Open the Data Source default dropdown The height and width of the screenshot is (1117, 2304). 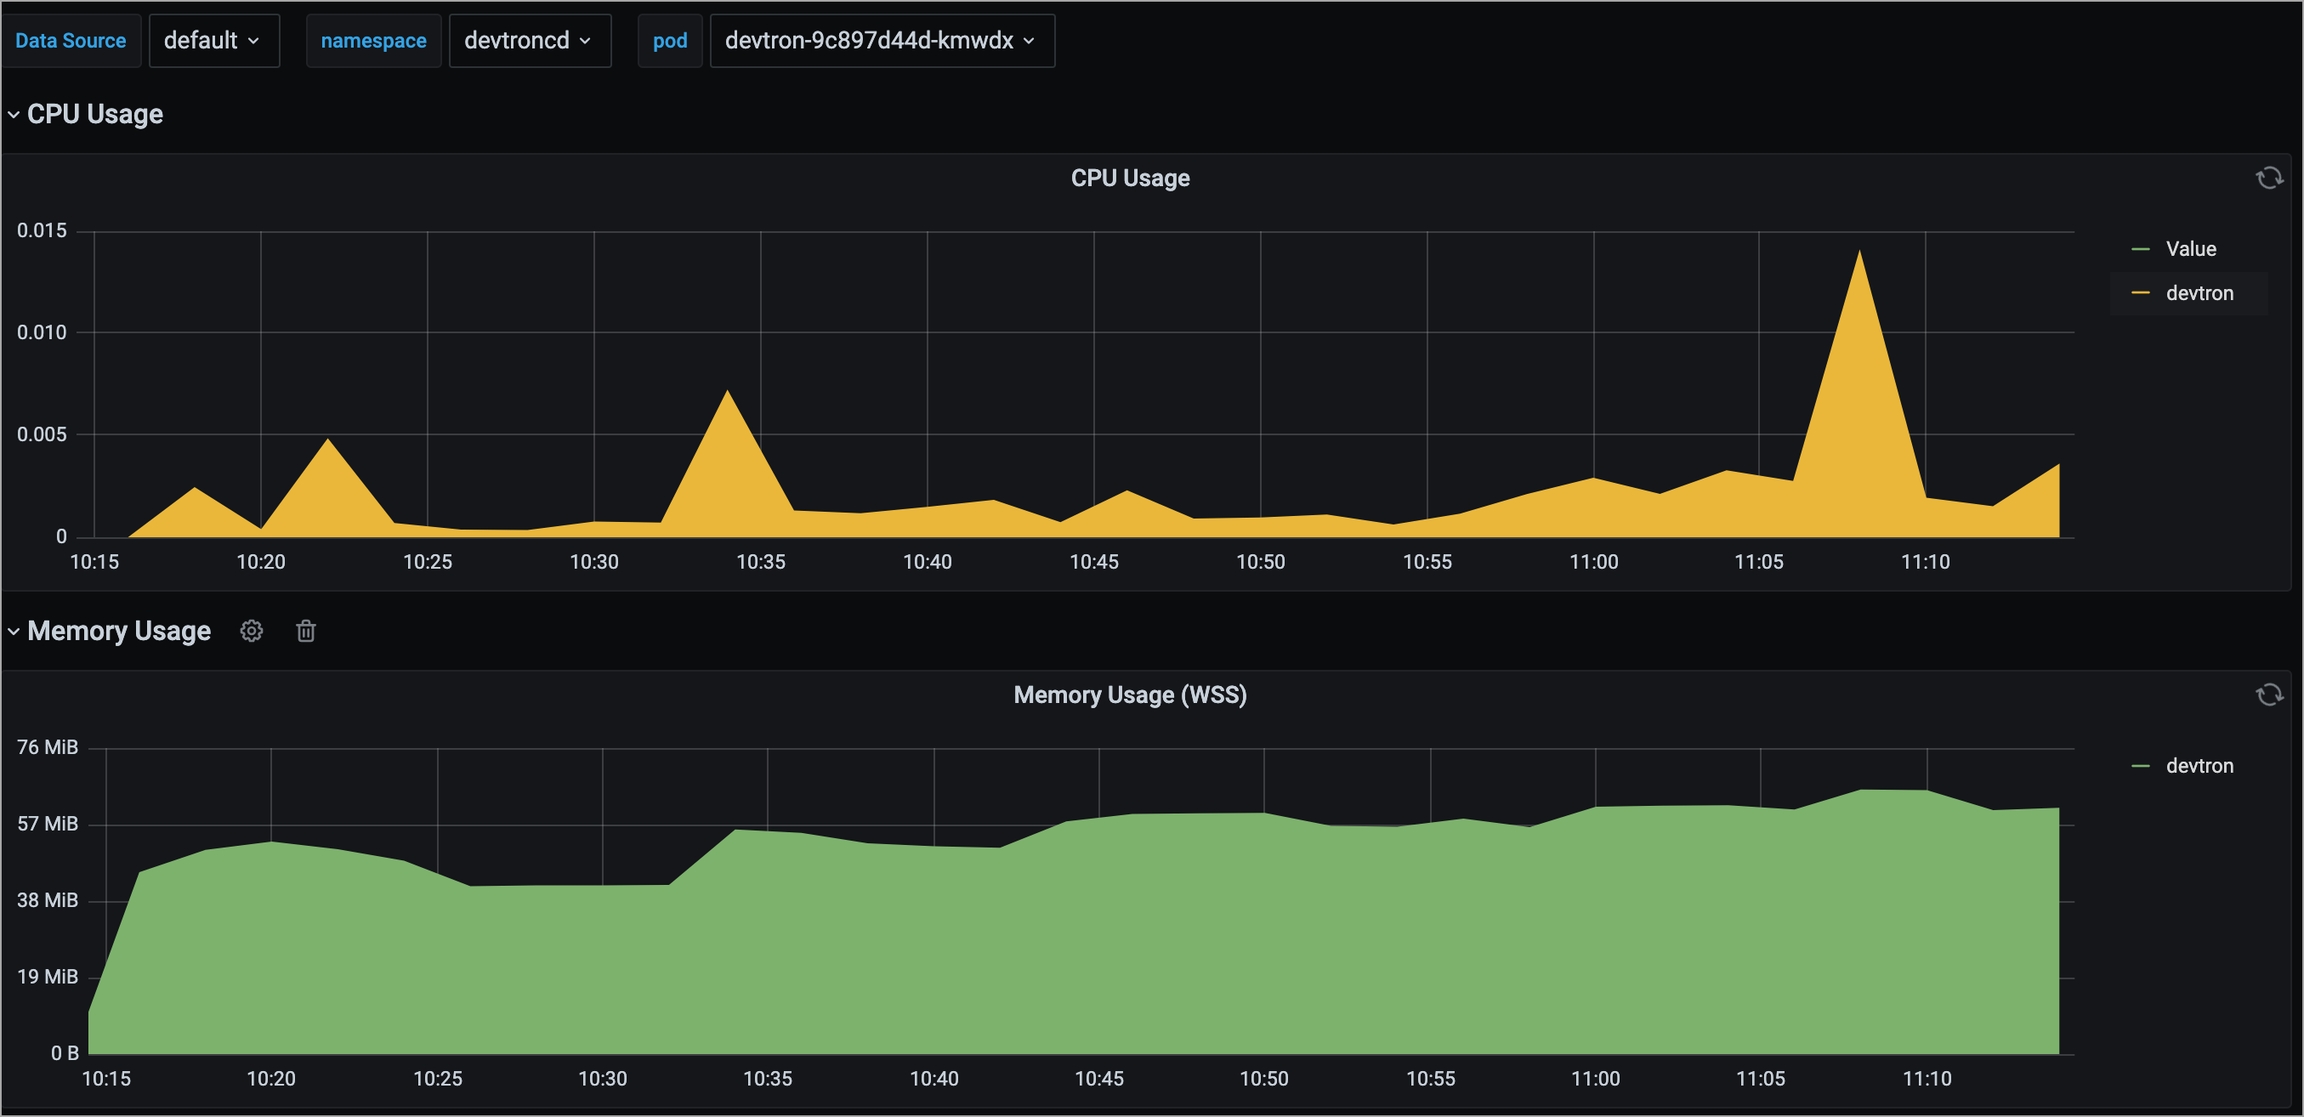tap(213, 41)
